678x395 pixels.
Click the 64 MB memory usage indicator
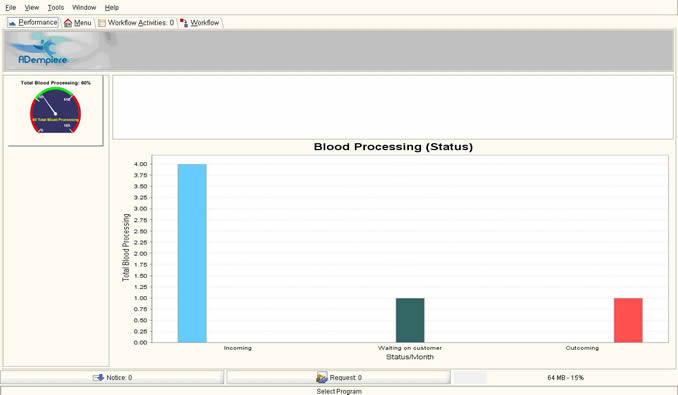click(x=565, y=377)
